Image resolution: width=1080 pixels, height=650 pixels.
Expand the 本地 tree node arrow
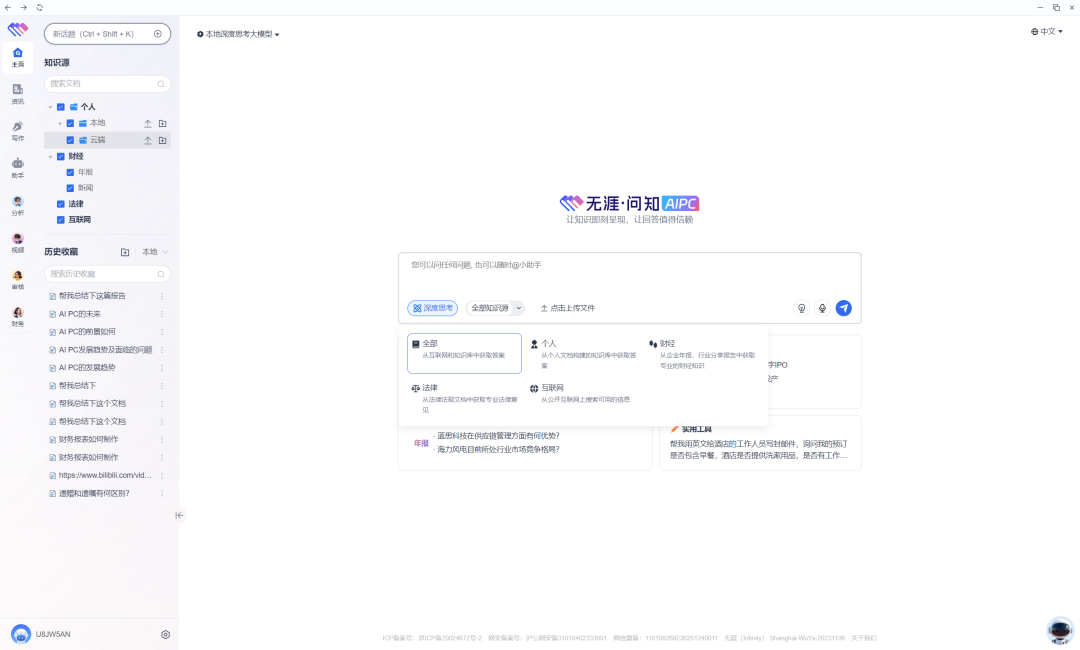point(60,123)
